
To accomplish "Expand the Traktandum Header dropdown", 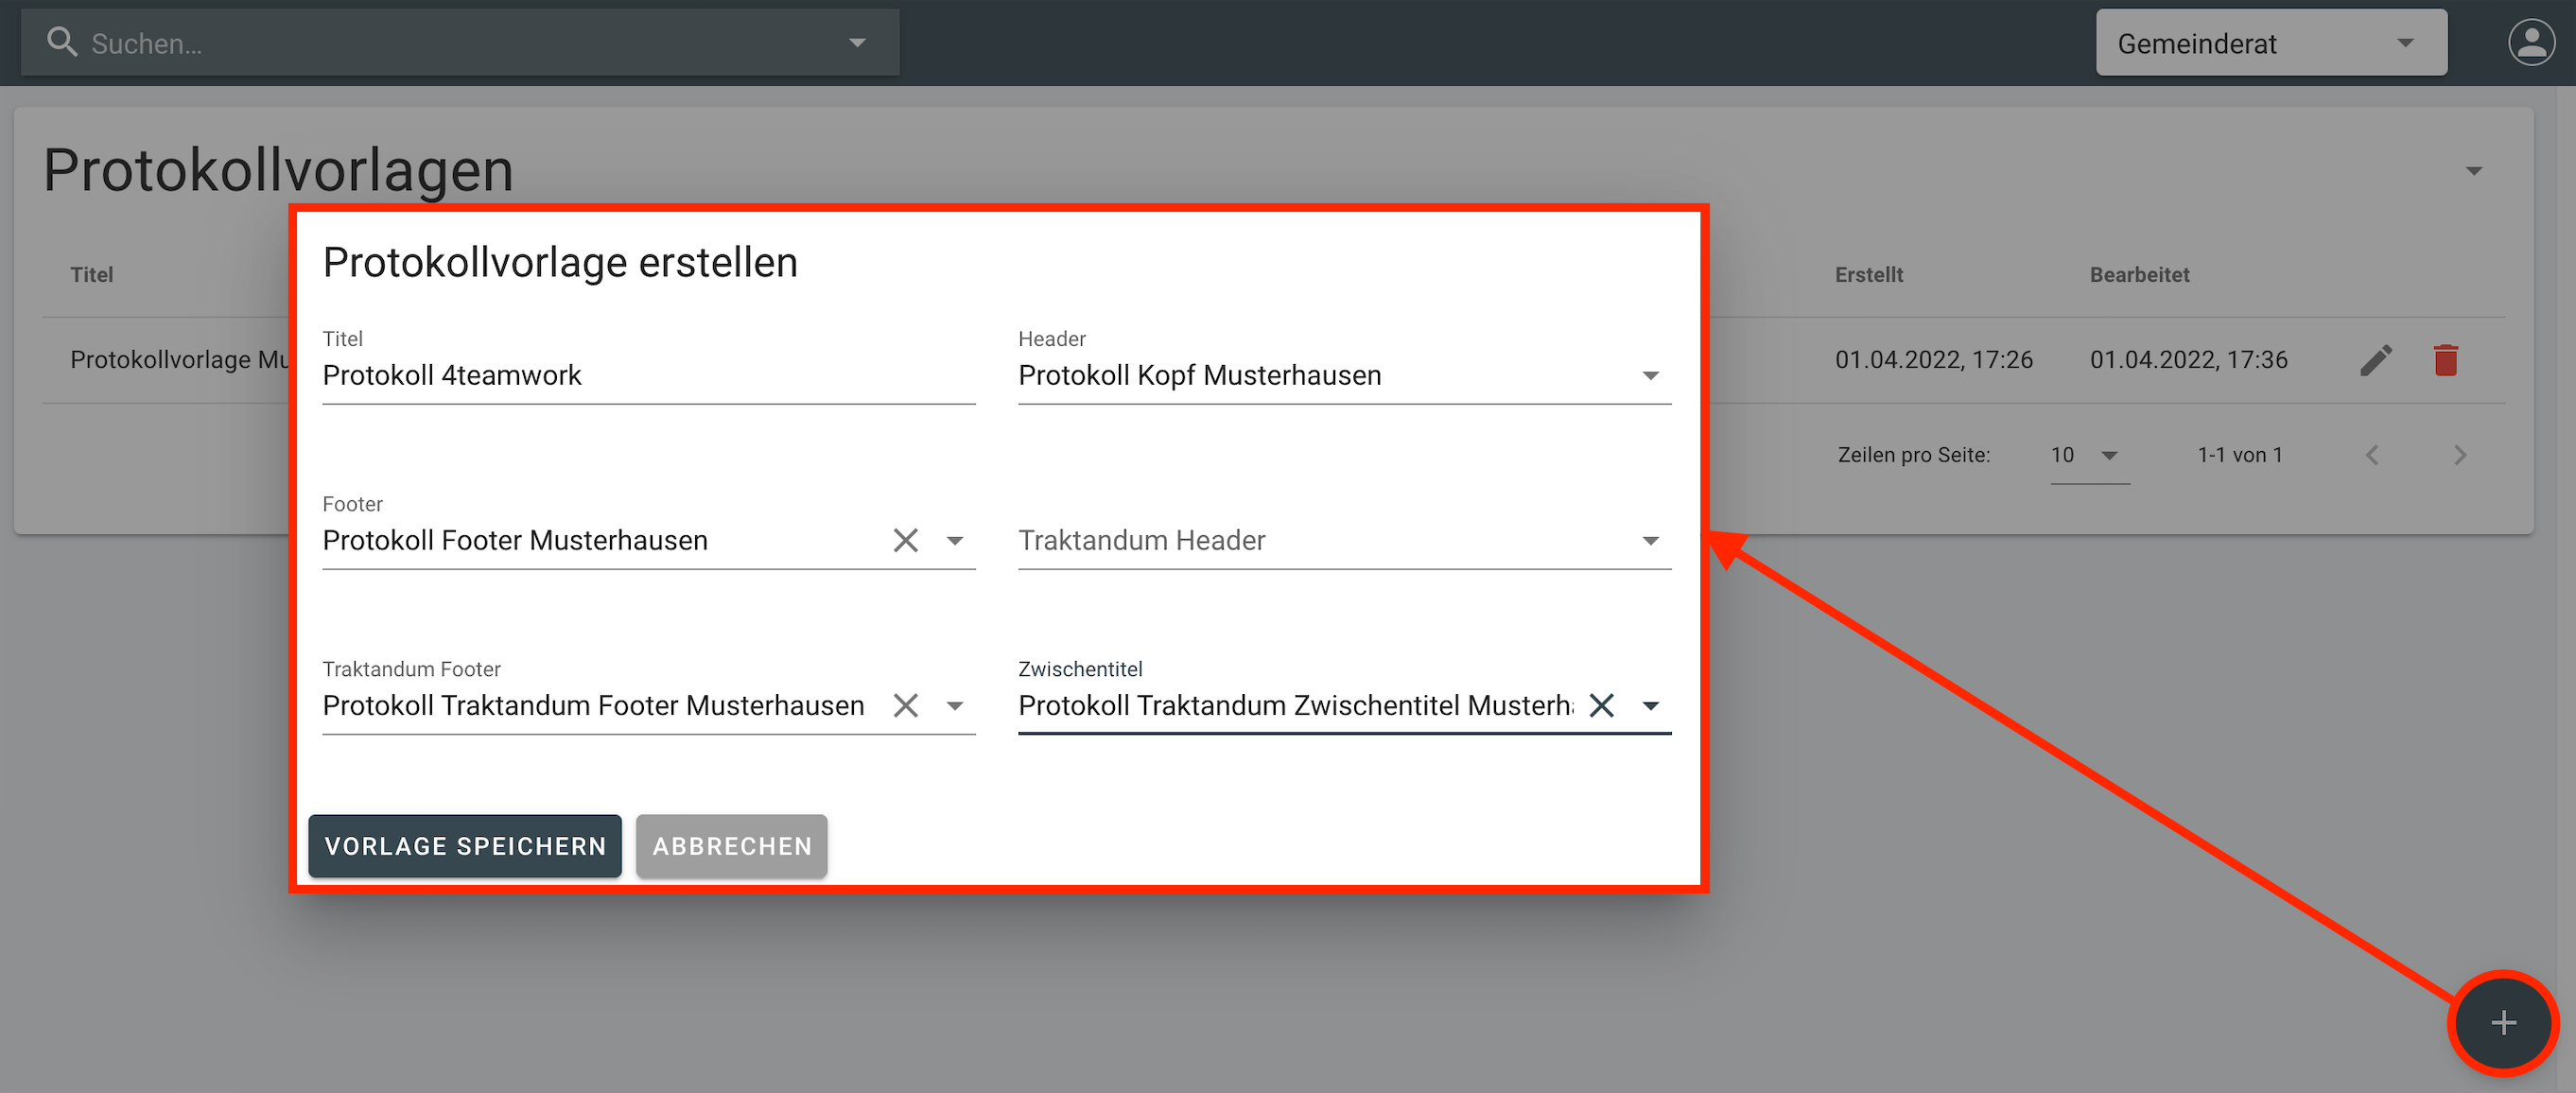I will (1650, 541).
